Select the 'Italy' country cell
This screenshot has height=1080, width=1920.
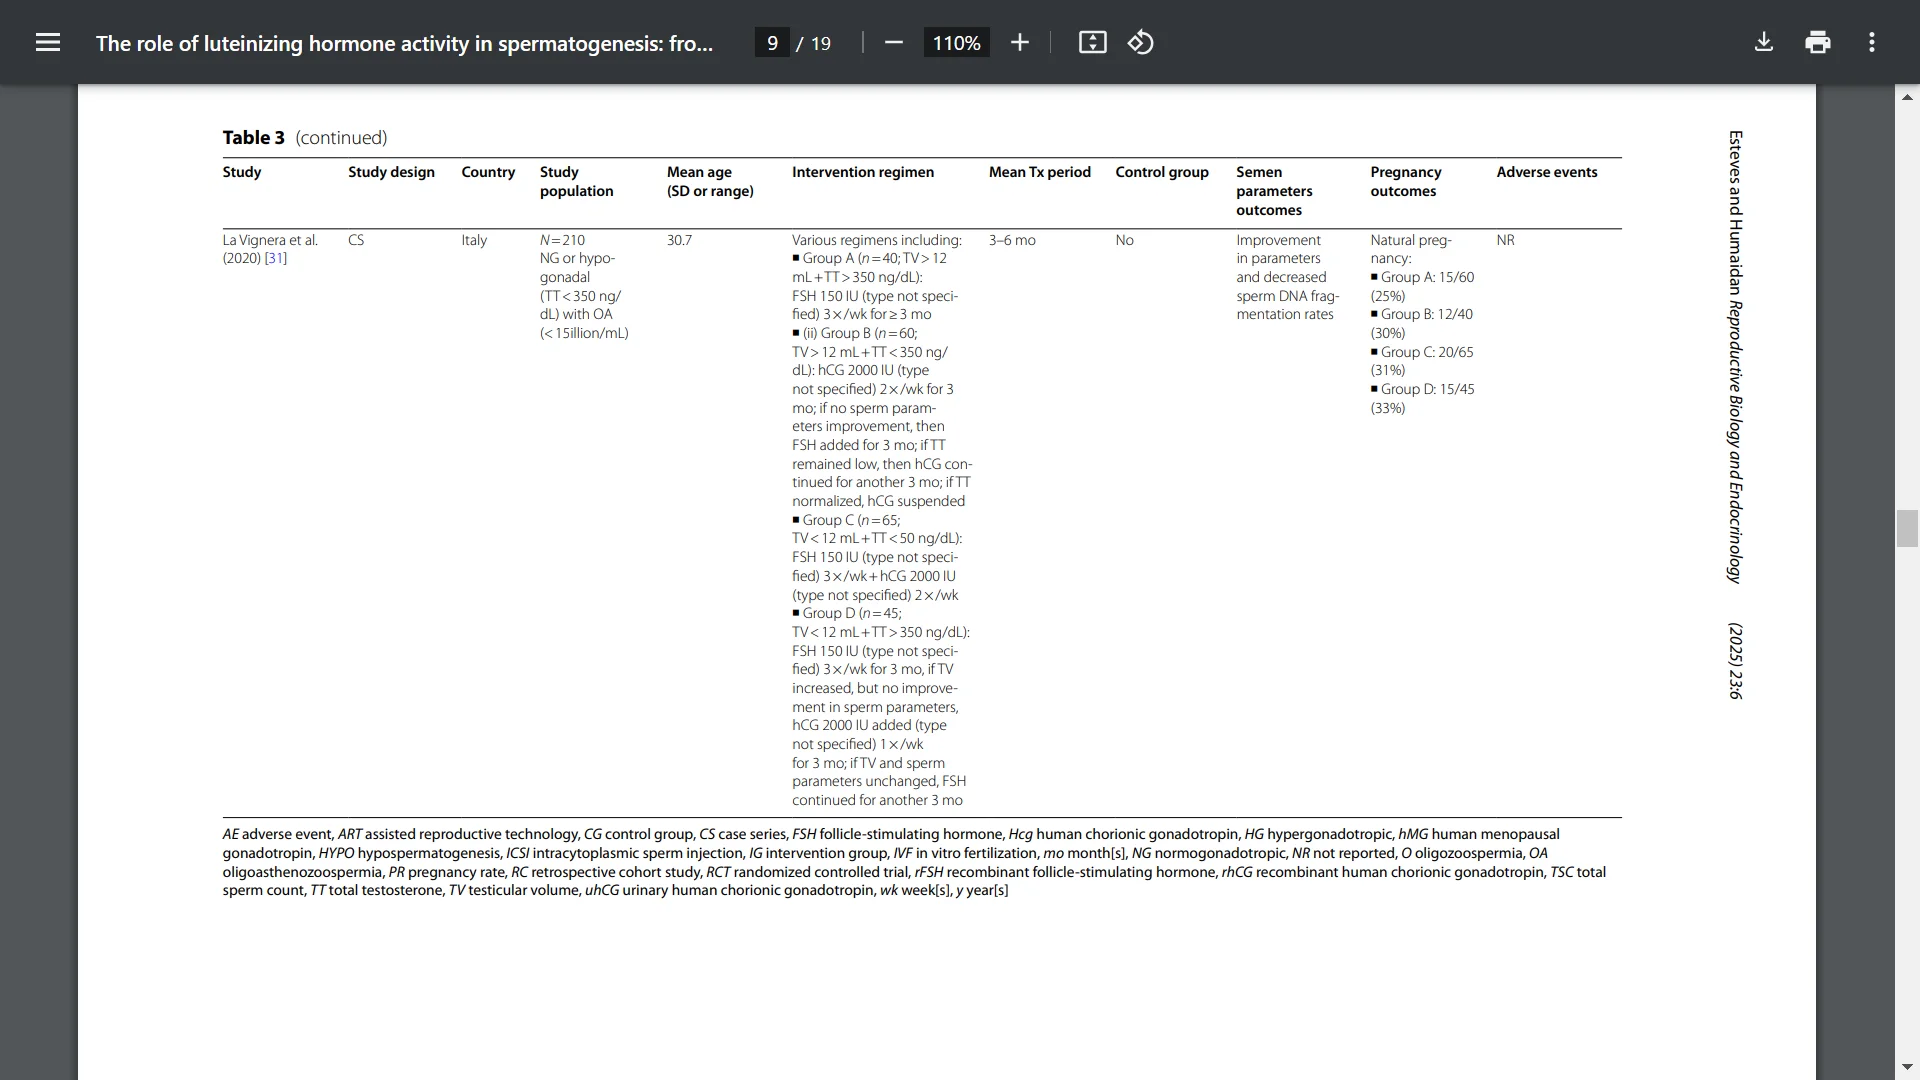click(474, 240)
